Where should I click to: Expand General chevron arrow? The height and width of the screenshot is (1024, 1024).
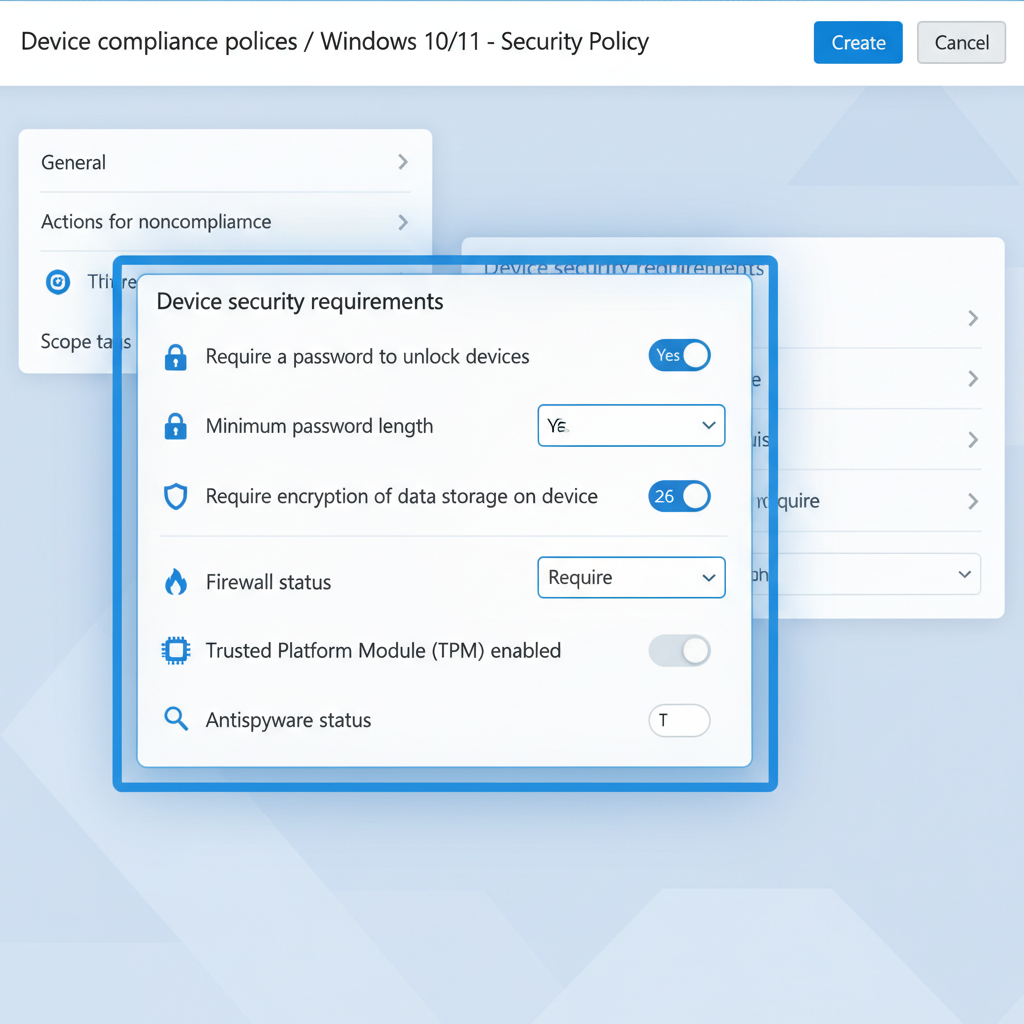(x=403, y=162)
